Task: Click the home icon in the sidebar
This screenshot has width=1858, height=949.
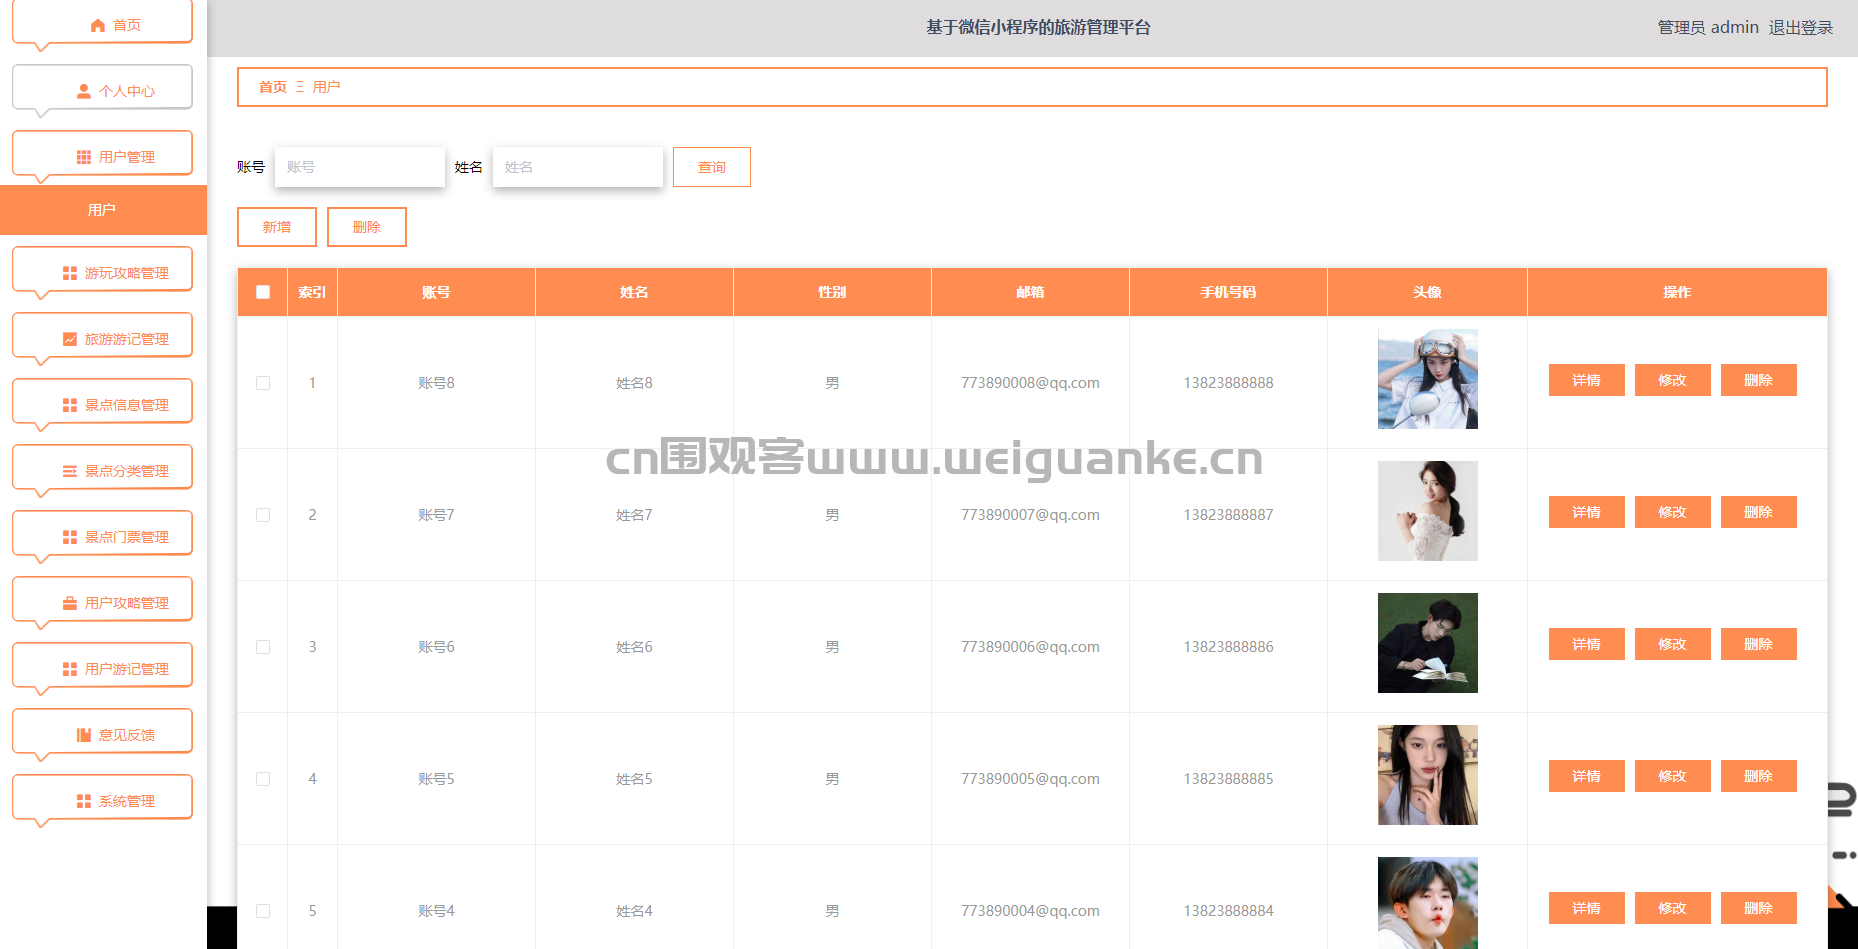Action: click(97, 25)
